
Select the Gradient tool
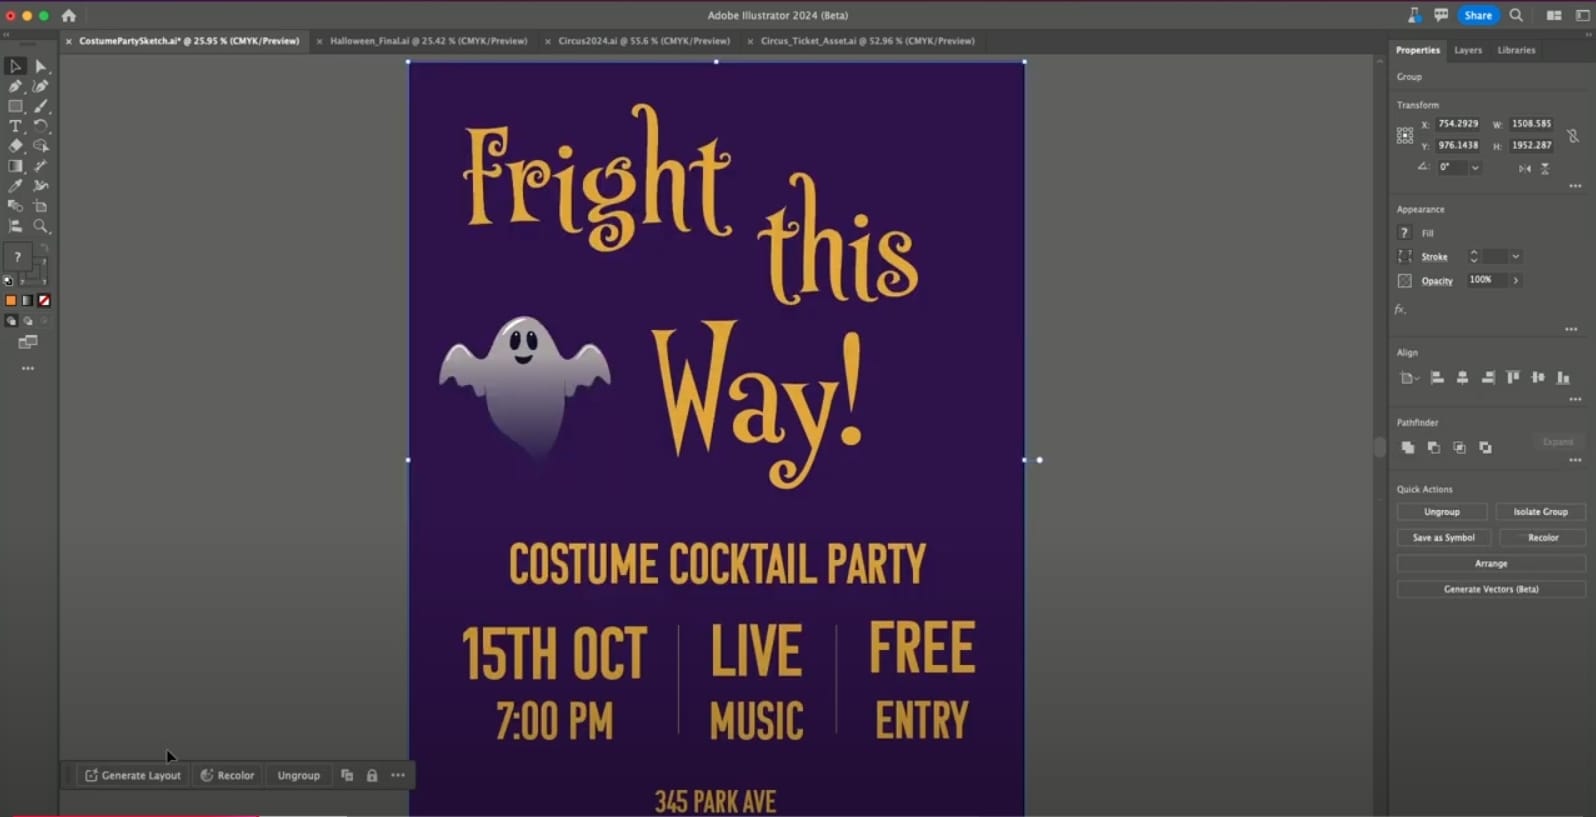[15, 166]
